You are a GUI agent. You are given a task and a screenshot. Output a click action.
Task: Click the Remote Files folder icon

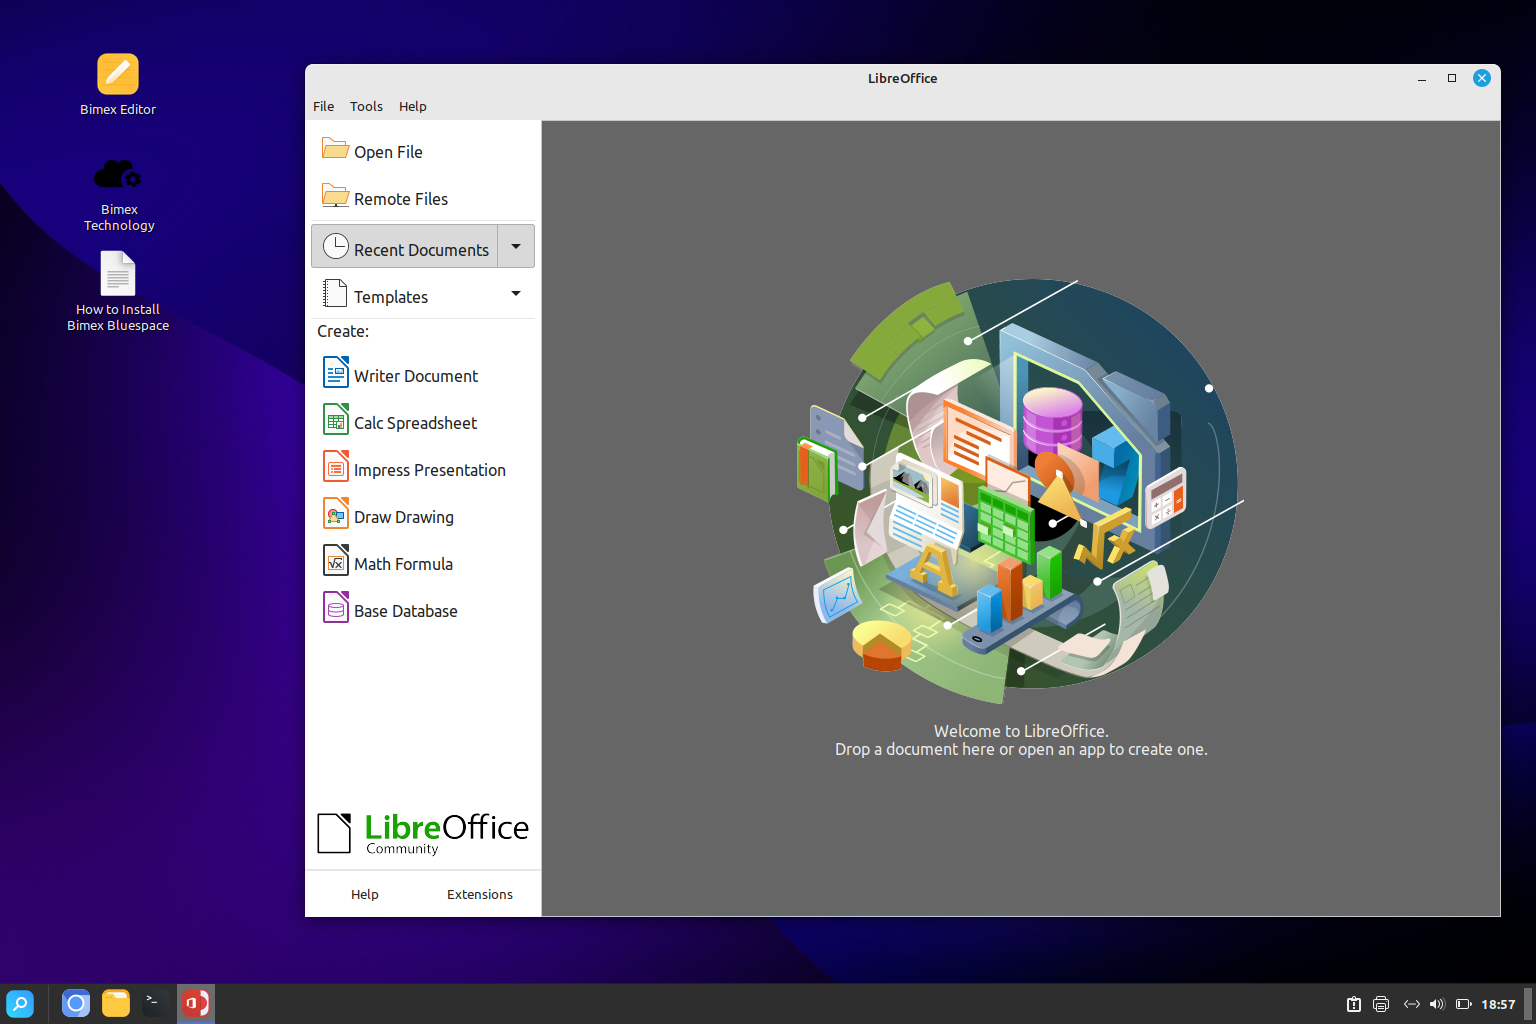[x=335, y=196]
